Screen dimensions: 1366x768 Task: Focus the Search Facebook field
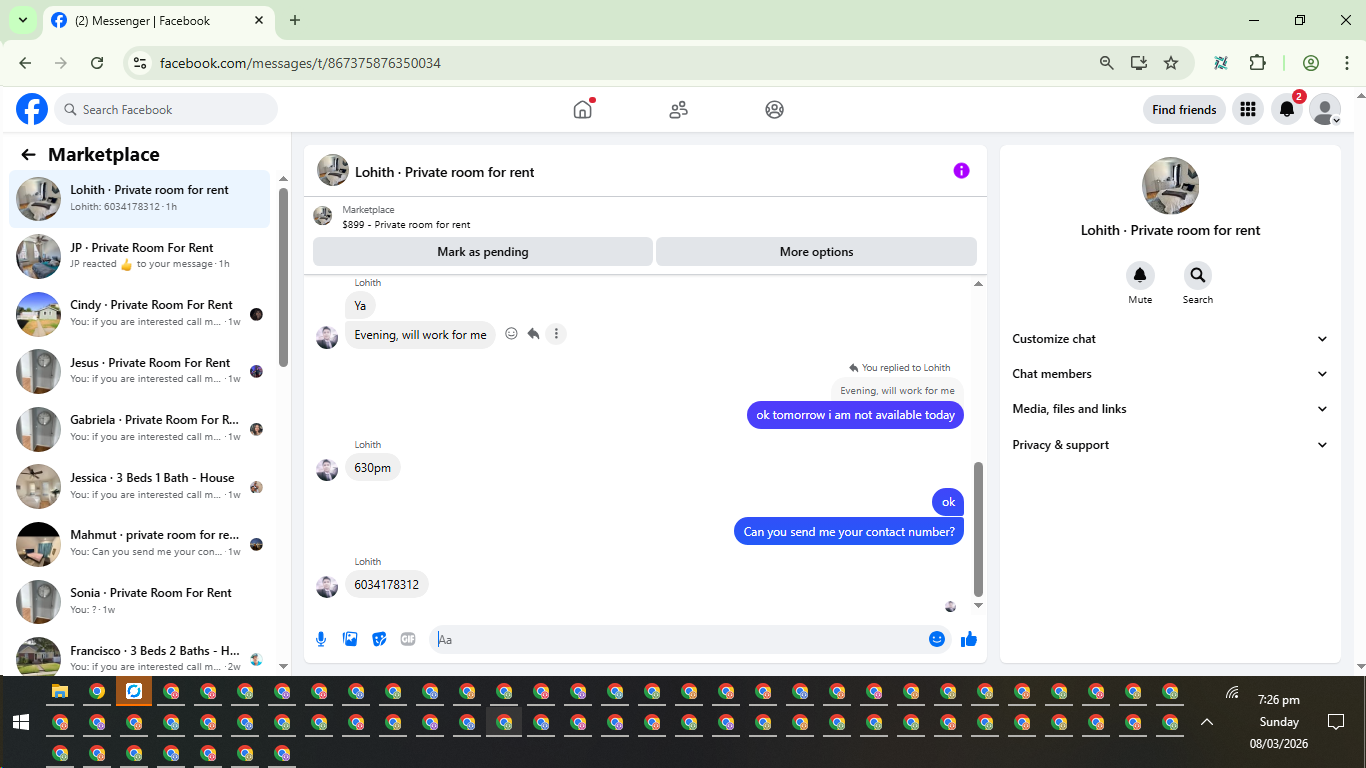tap(166, 110)
